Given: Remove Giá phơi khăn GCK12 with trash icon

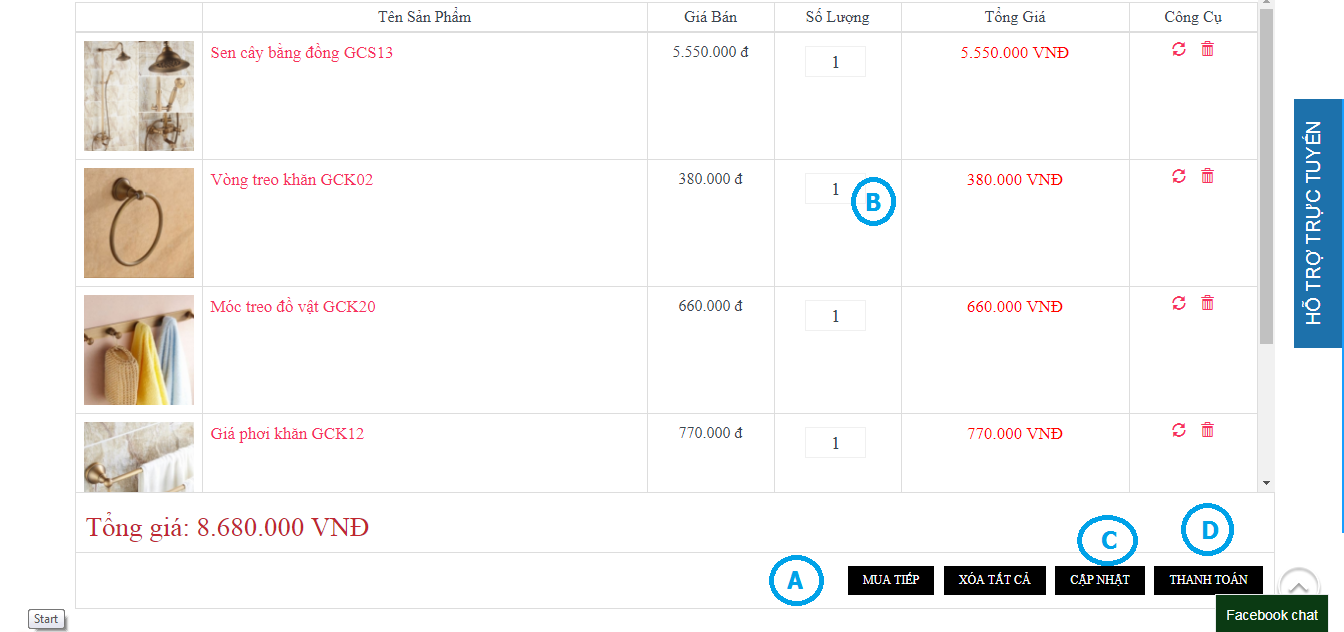Looking at the screenshot, I should click(1207, 430).
